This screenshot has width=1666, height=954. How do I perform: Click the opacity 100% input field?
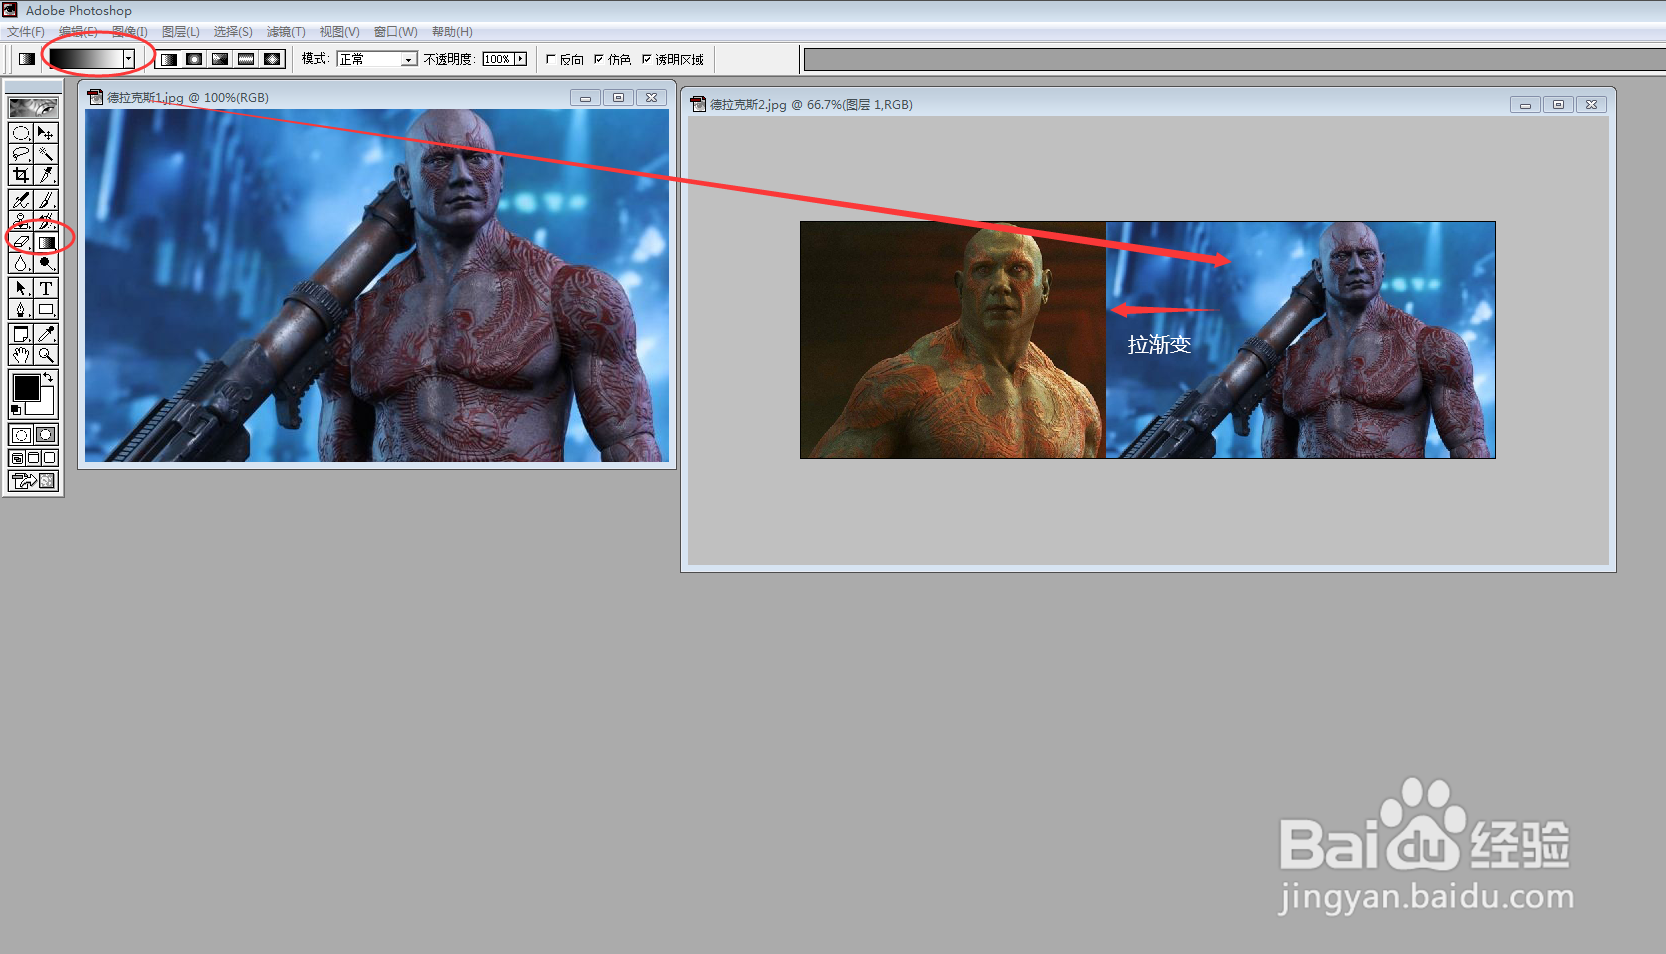pos(497,59)
